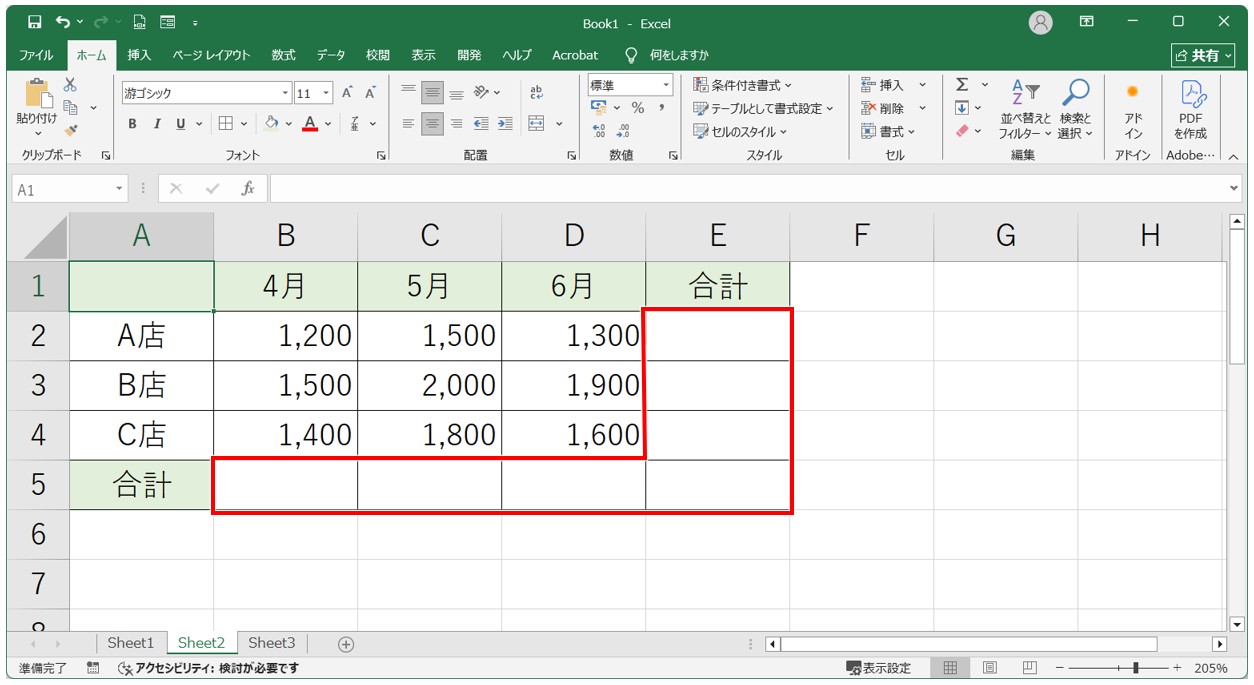Copy the selection using the copy icon

click(71, 107)
